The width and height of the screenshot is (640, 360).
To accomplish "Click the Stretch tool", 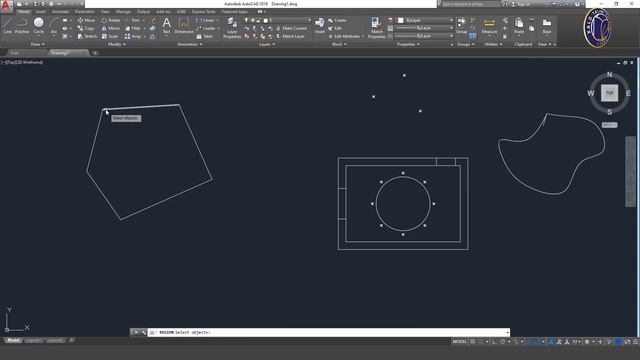I will click(87, 36).
